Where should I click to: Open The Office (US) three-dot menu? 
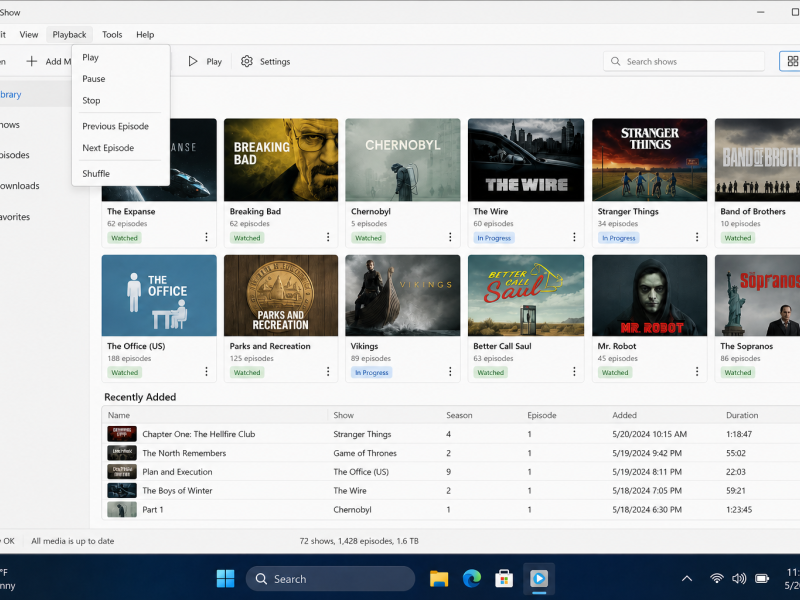coord(206,371)
